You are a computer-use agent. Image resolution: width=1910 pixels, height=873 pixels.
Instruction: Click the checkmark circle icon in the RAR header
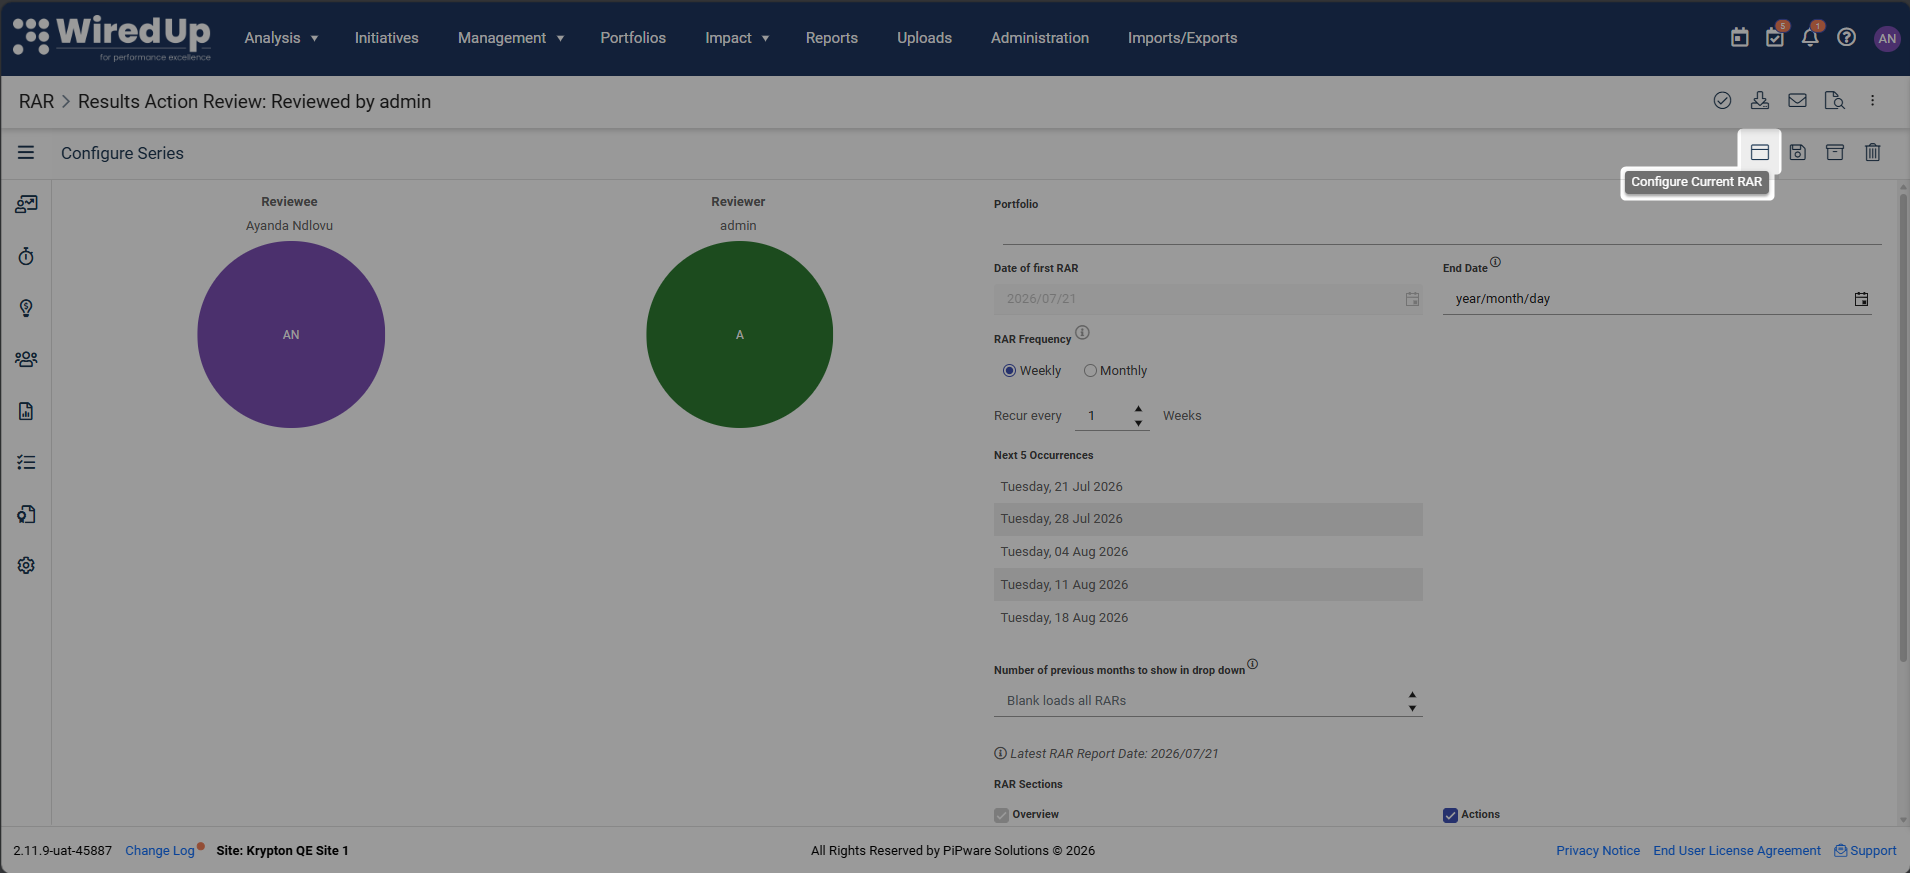coord(1722,100)
